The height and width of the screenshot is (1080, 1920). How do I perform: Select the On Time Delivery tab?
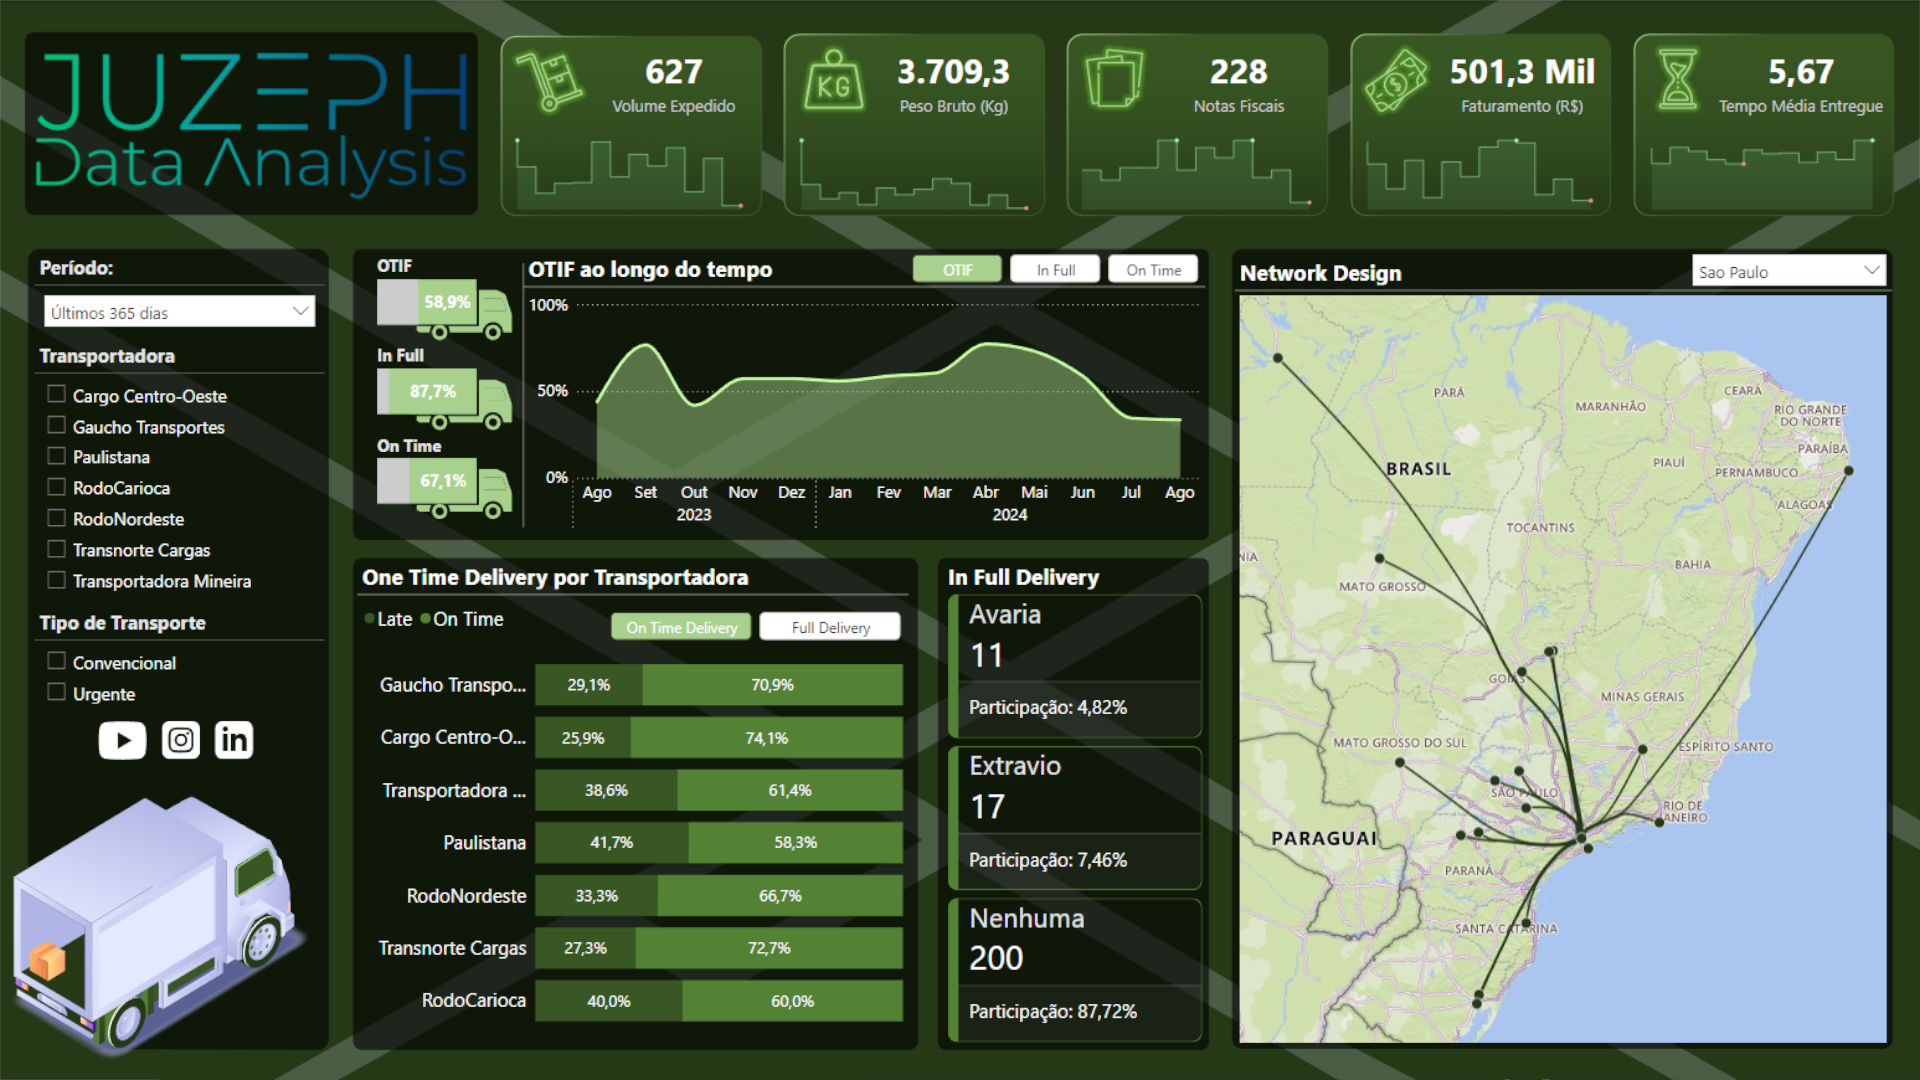coord(681,627)
